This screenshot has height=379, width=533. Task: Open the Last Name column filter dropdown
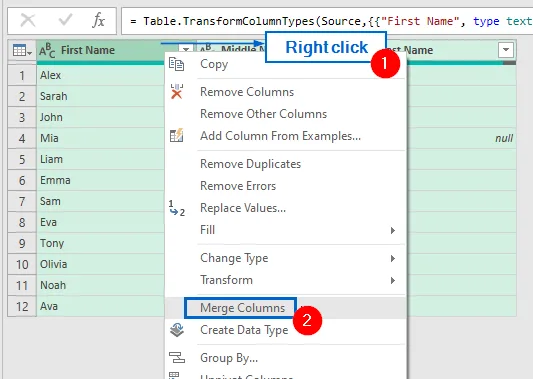click(x=506, y=50)
